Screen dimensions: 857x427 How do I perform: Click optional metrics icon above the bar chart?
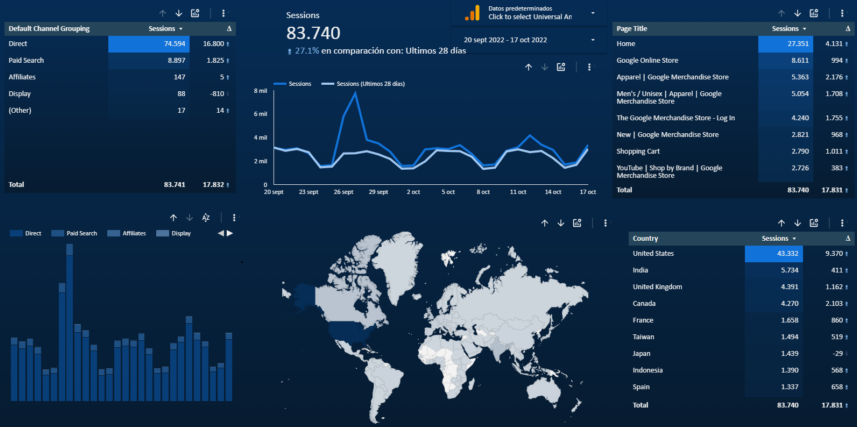(205, 217)
